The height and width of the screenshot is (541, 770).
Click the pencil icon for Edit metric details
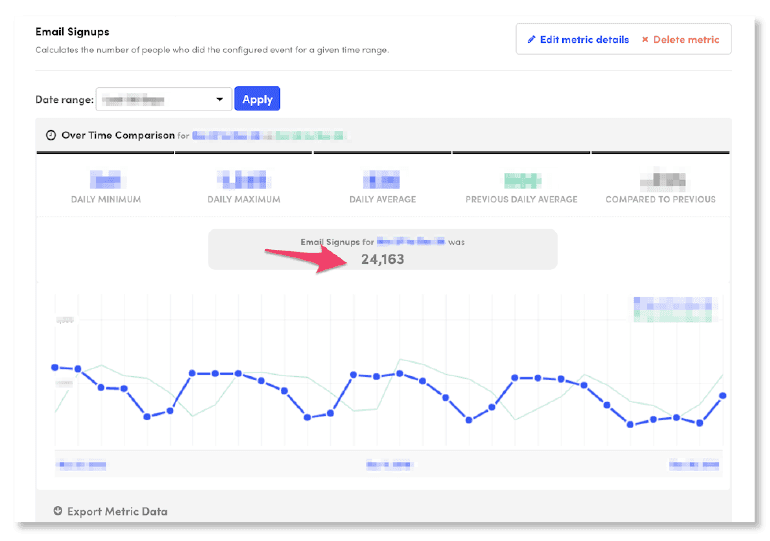(x=532, y=40)
